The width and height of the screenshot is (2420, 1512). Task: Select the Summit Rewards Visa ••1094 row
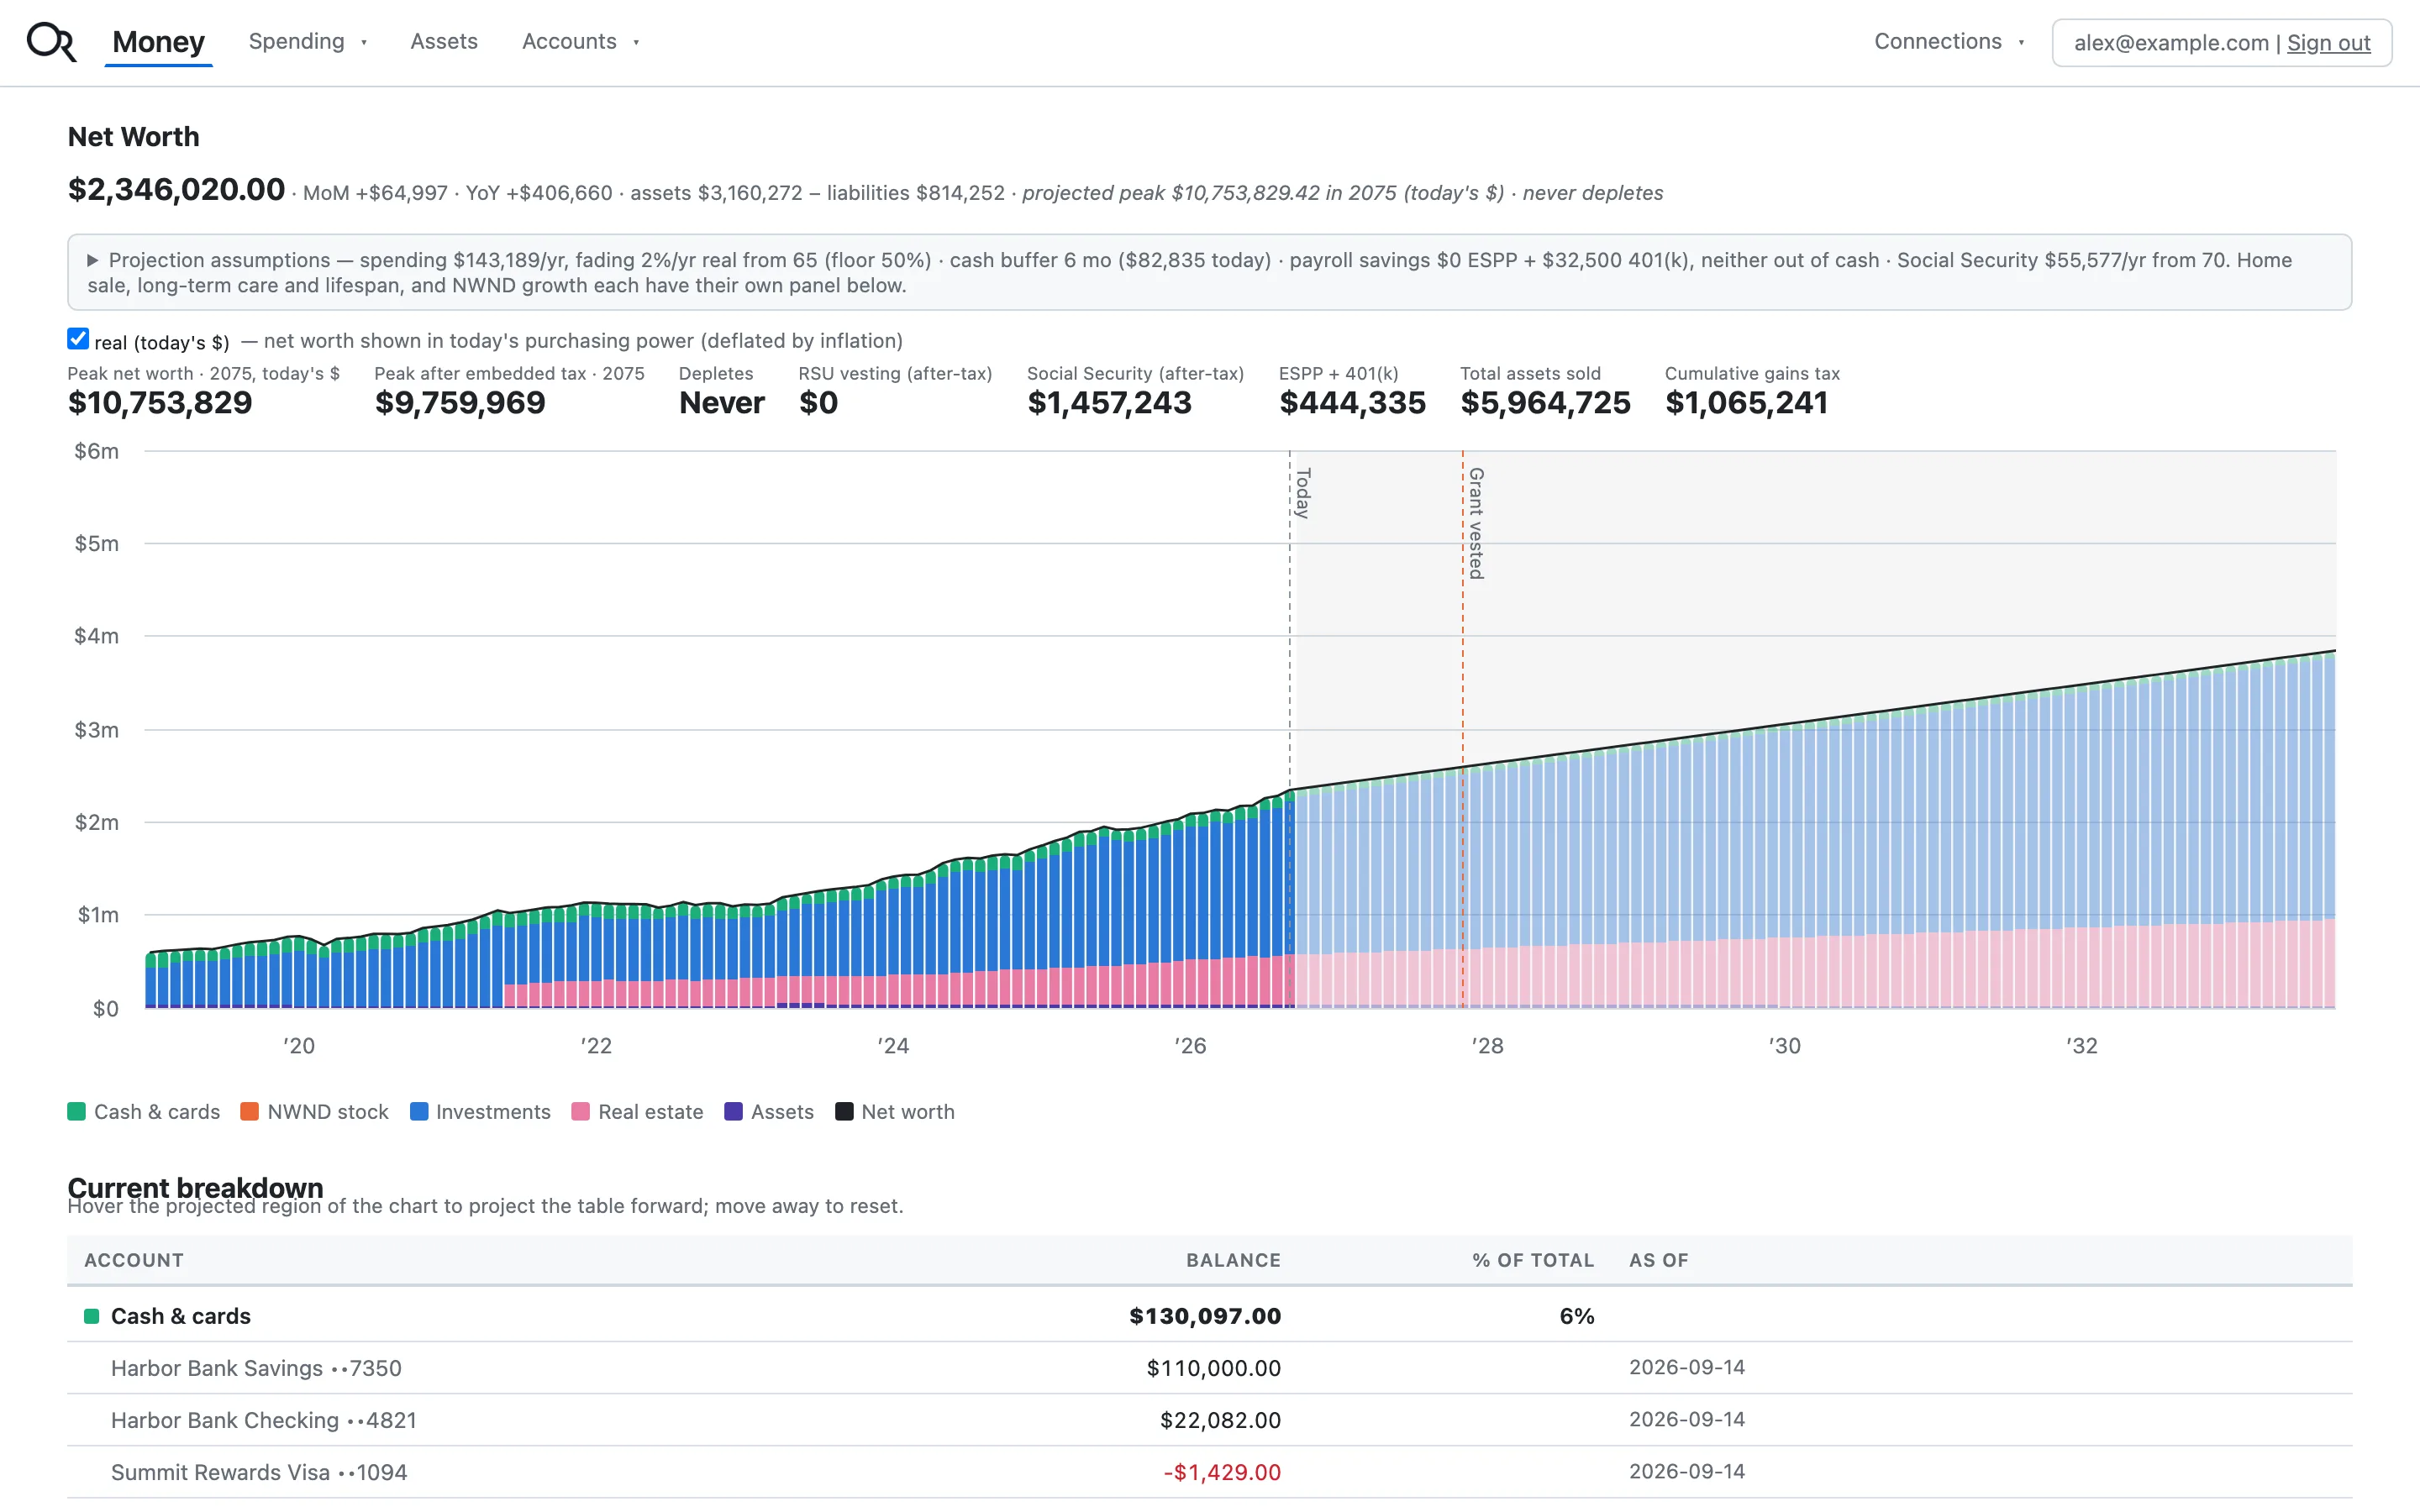click(1209, 1472)
